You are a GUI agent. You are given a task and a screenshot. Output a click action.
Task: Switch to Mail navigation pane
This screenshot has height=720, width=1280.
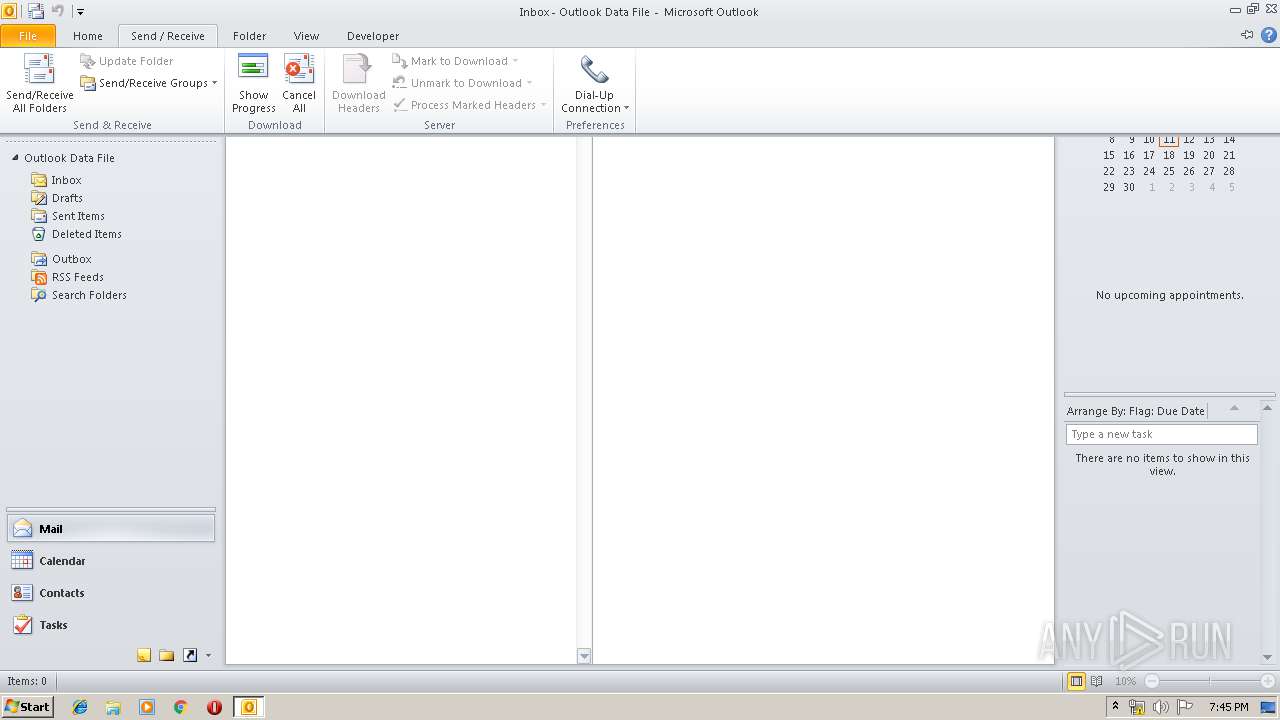point(111,529)
